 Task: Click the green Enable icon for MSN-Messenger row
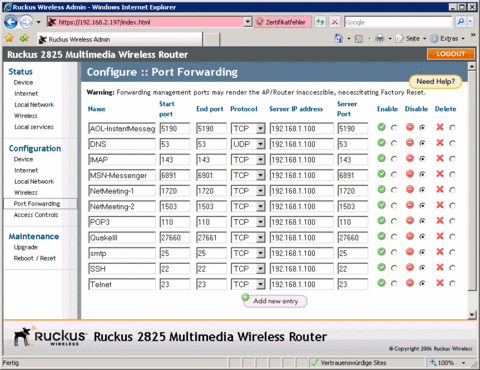(x=381, y=174)
